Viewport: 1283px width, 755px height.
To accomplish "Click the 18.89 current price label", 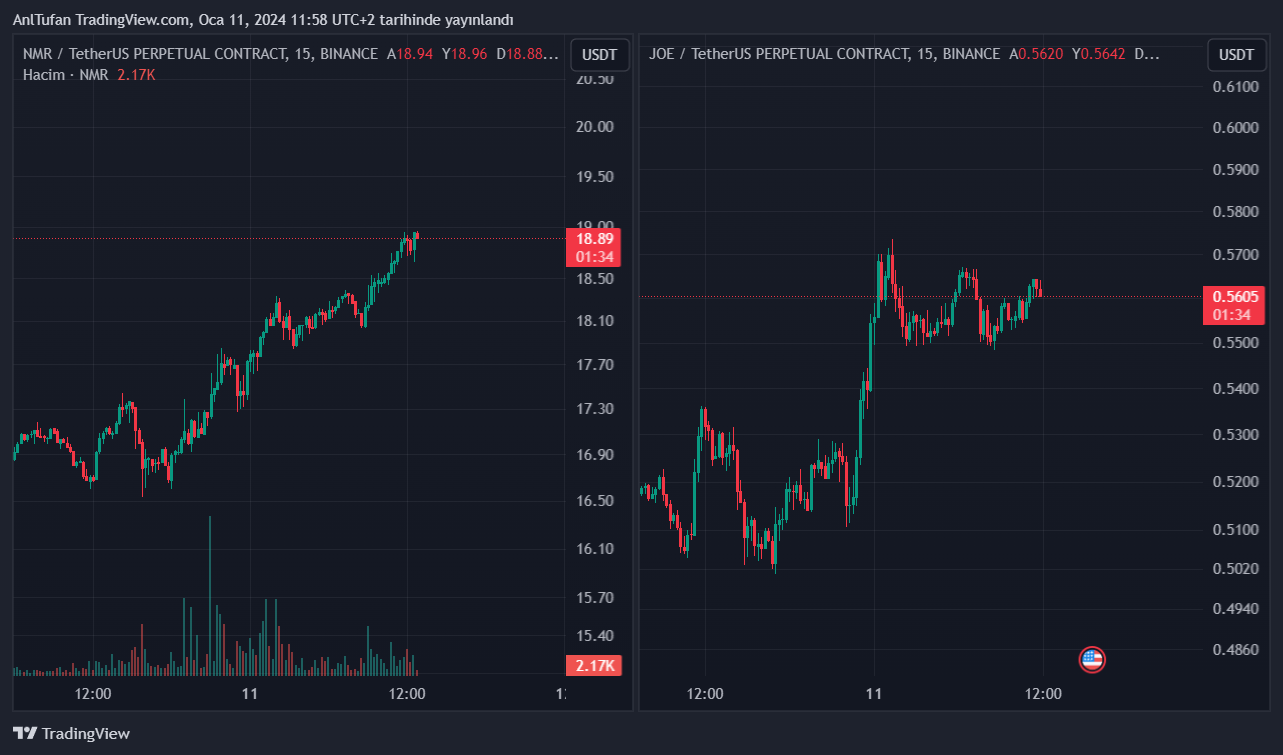I will 594,238.
